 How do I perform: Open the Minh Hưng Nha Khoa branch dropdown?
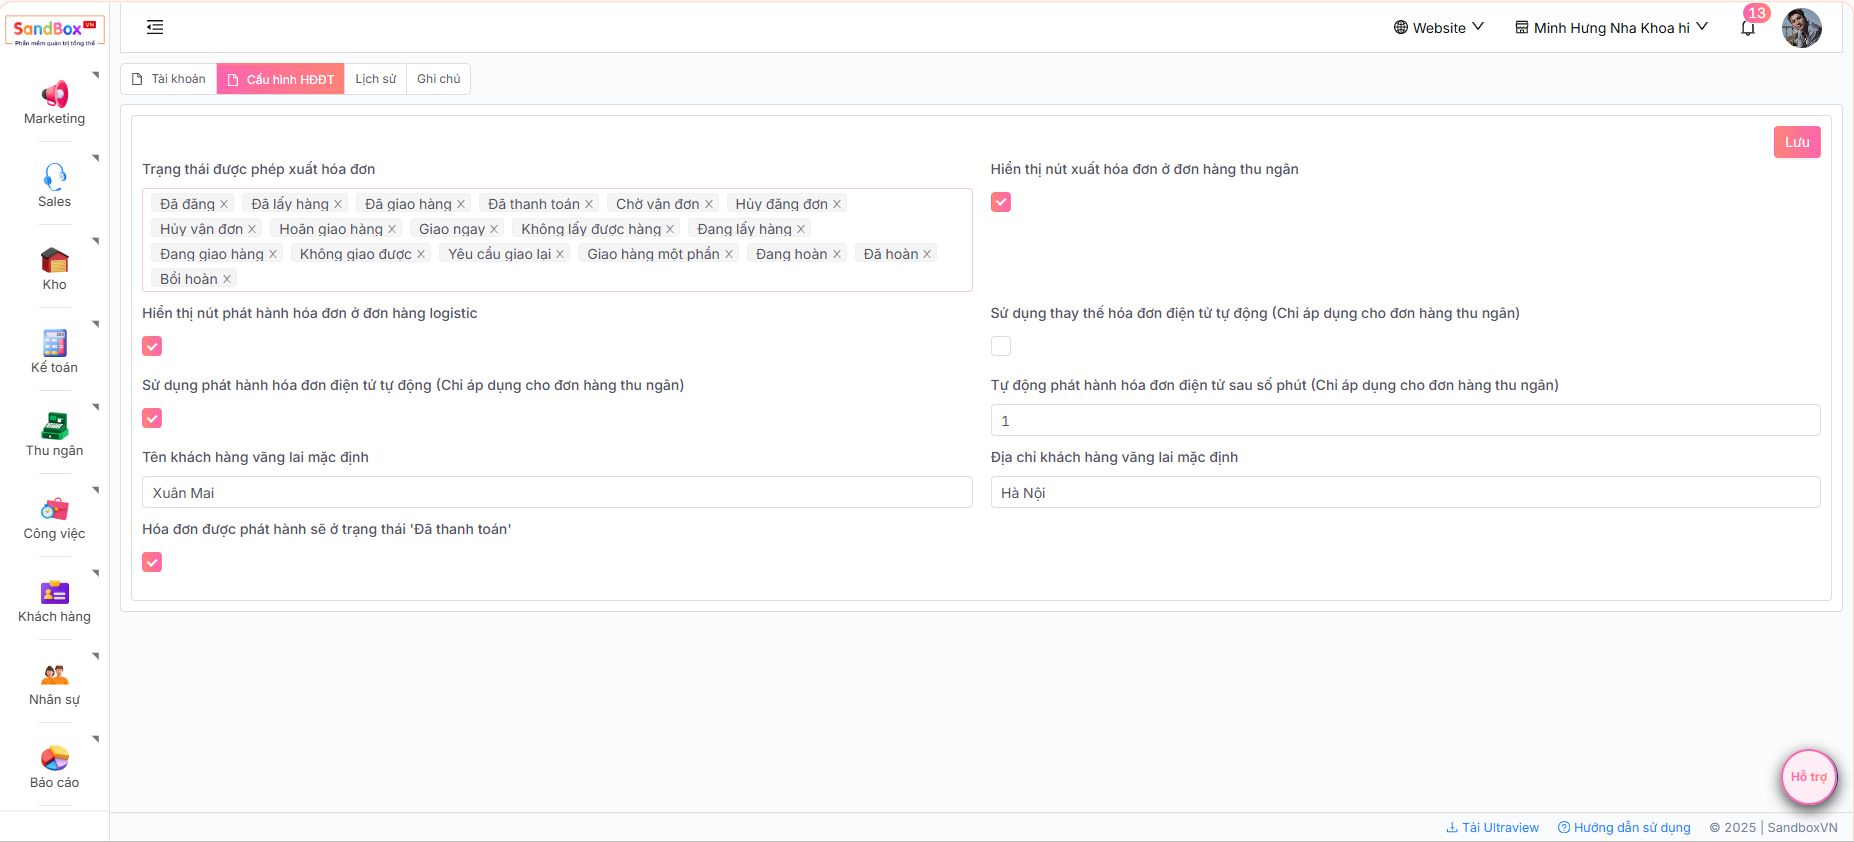[1611, 28]
